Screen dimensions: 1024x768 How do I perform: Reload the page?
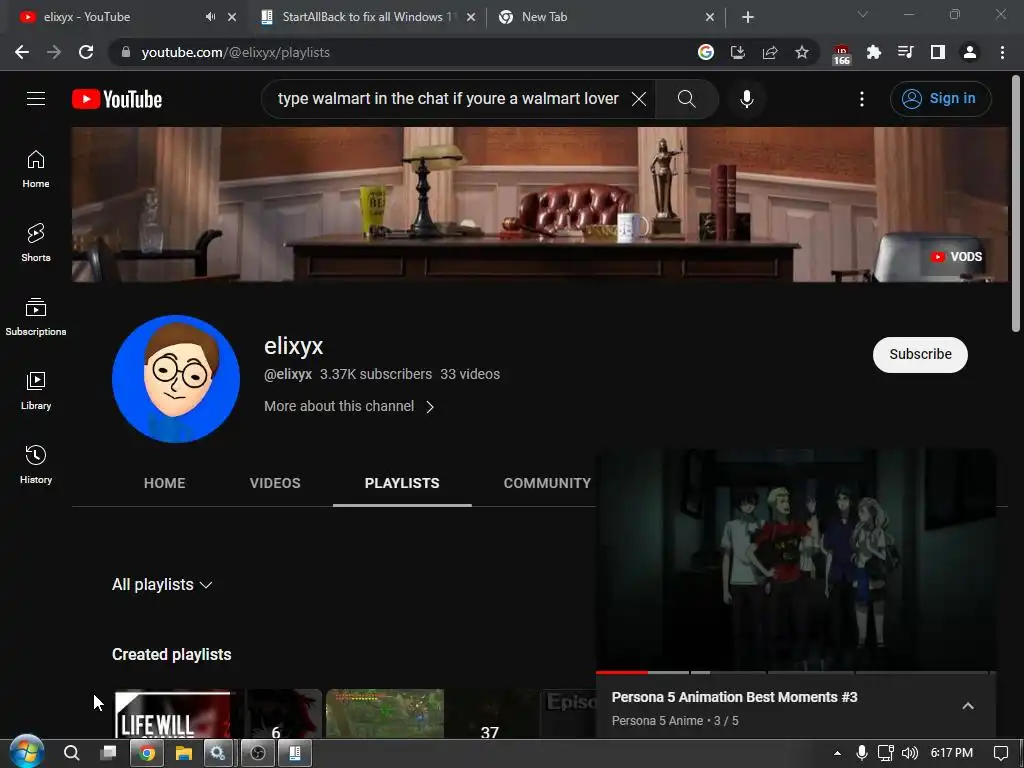[86, 52]
